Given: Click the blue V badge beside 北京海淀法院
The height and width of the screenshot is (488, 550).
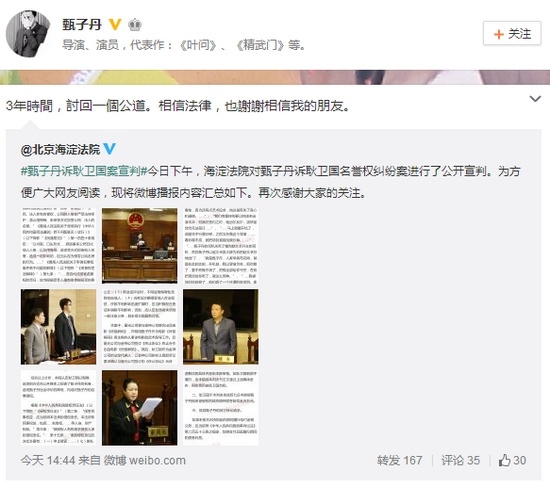Looking at the screenshot, I should tap(109, 149).
